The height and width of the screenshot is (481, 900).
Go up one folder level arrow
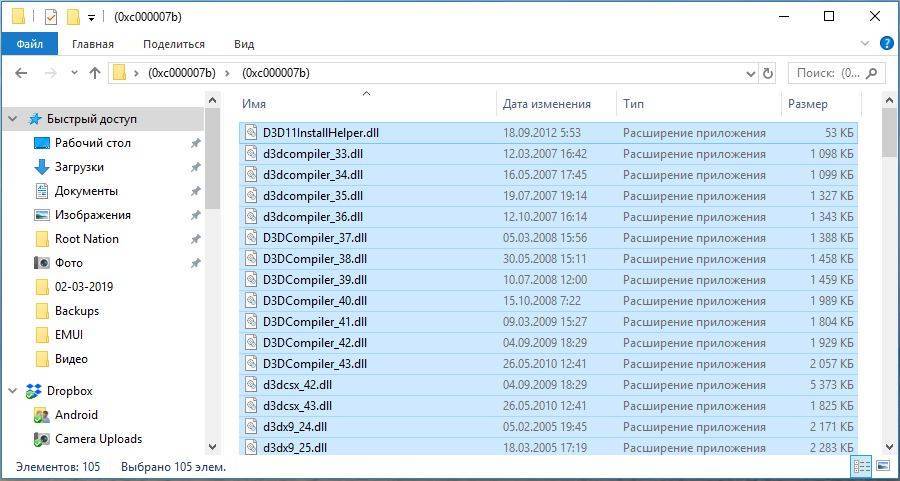pyautogui.click(x=95, y=73)
